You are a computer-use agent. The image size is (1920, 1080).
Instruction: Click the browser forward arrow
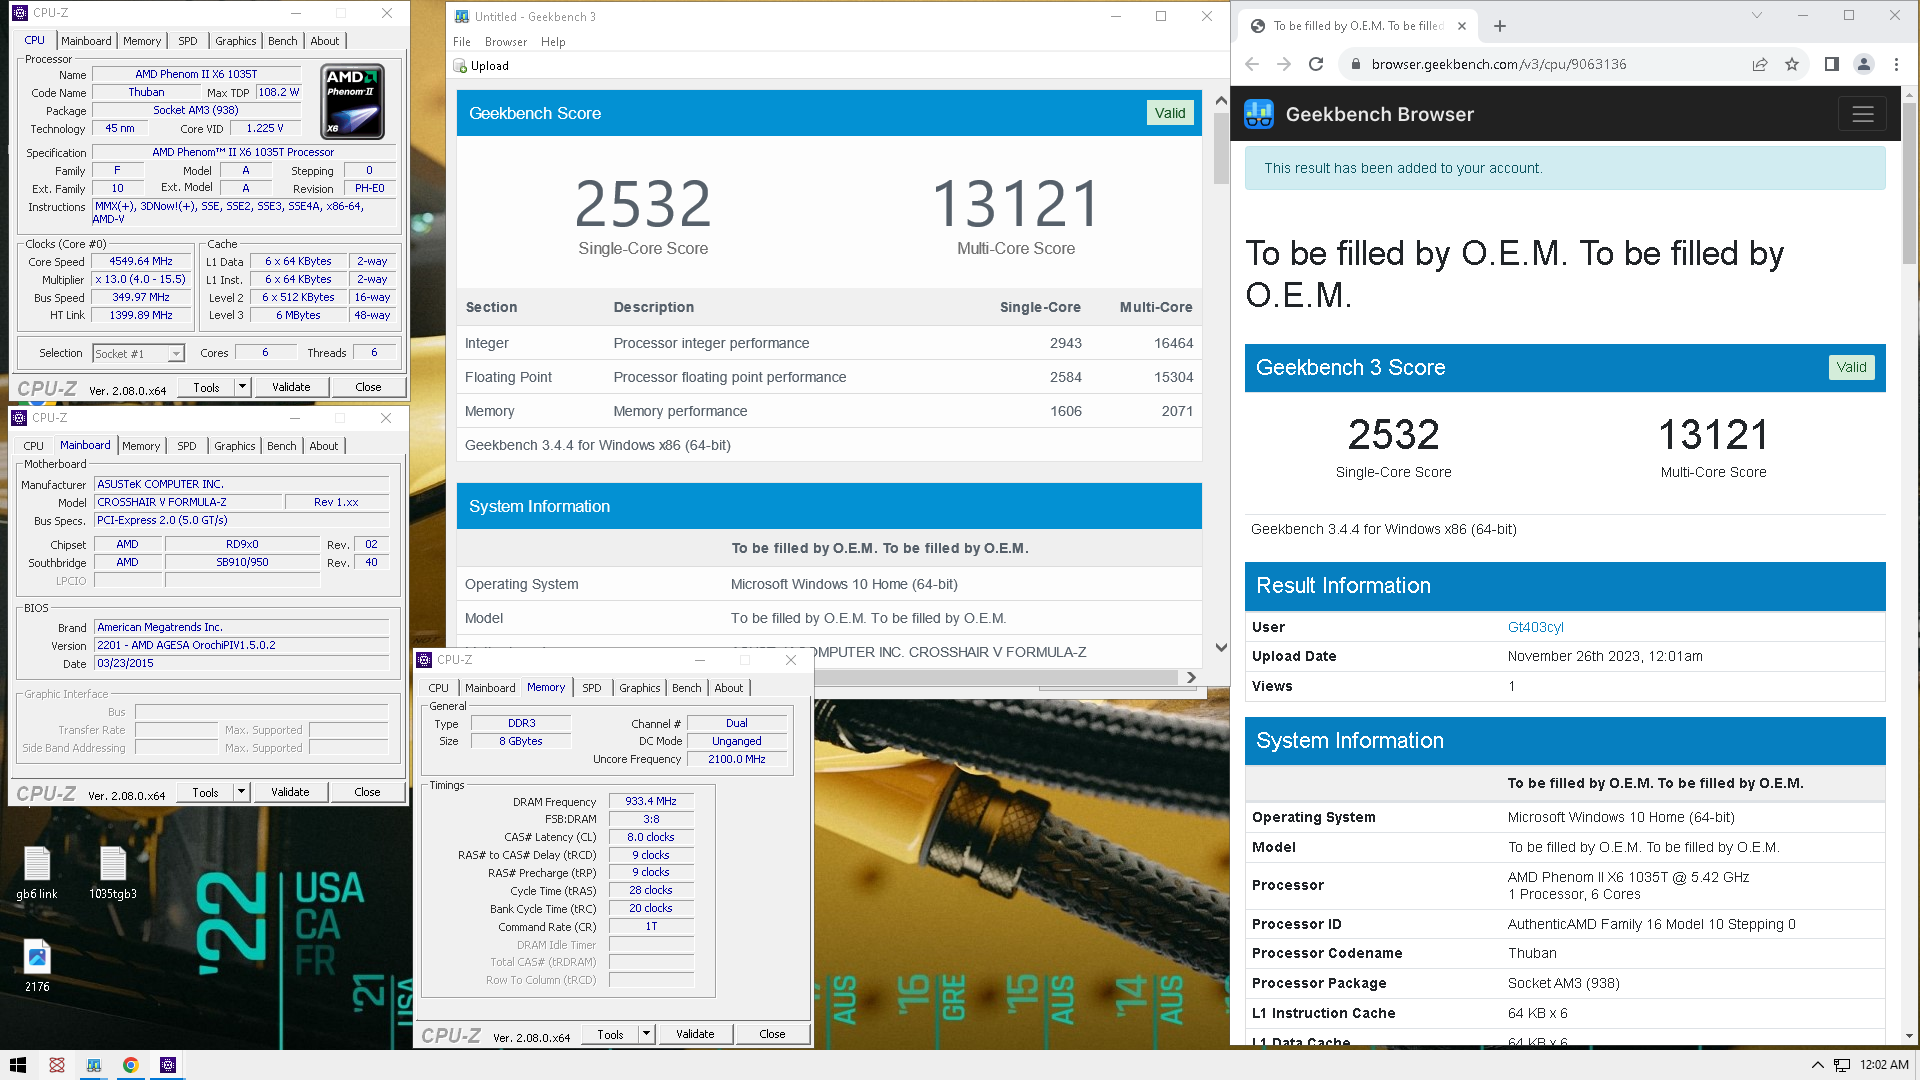[1284, 64]
